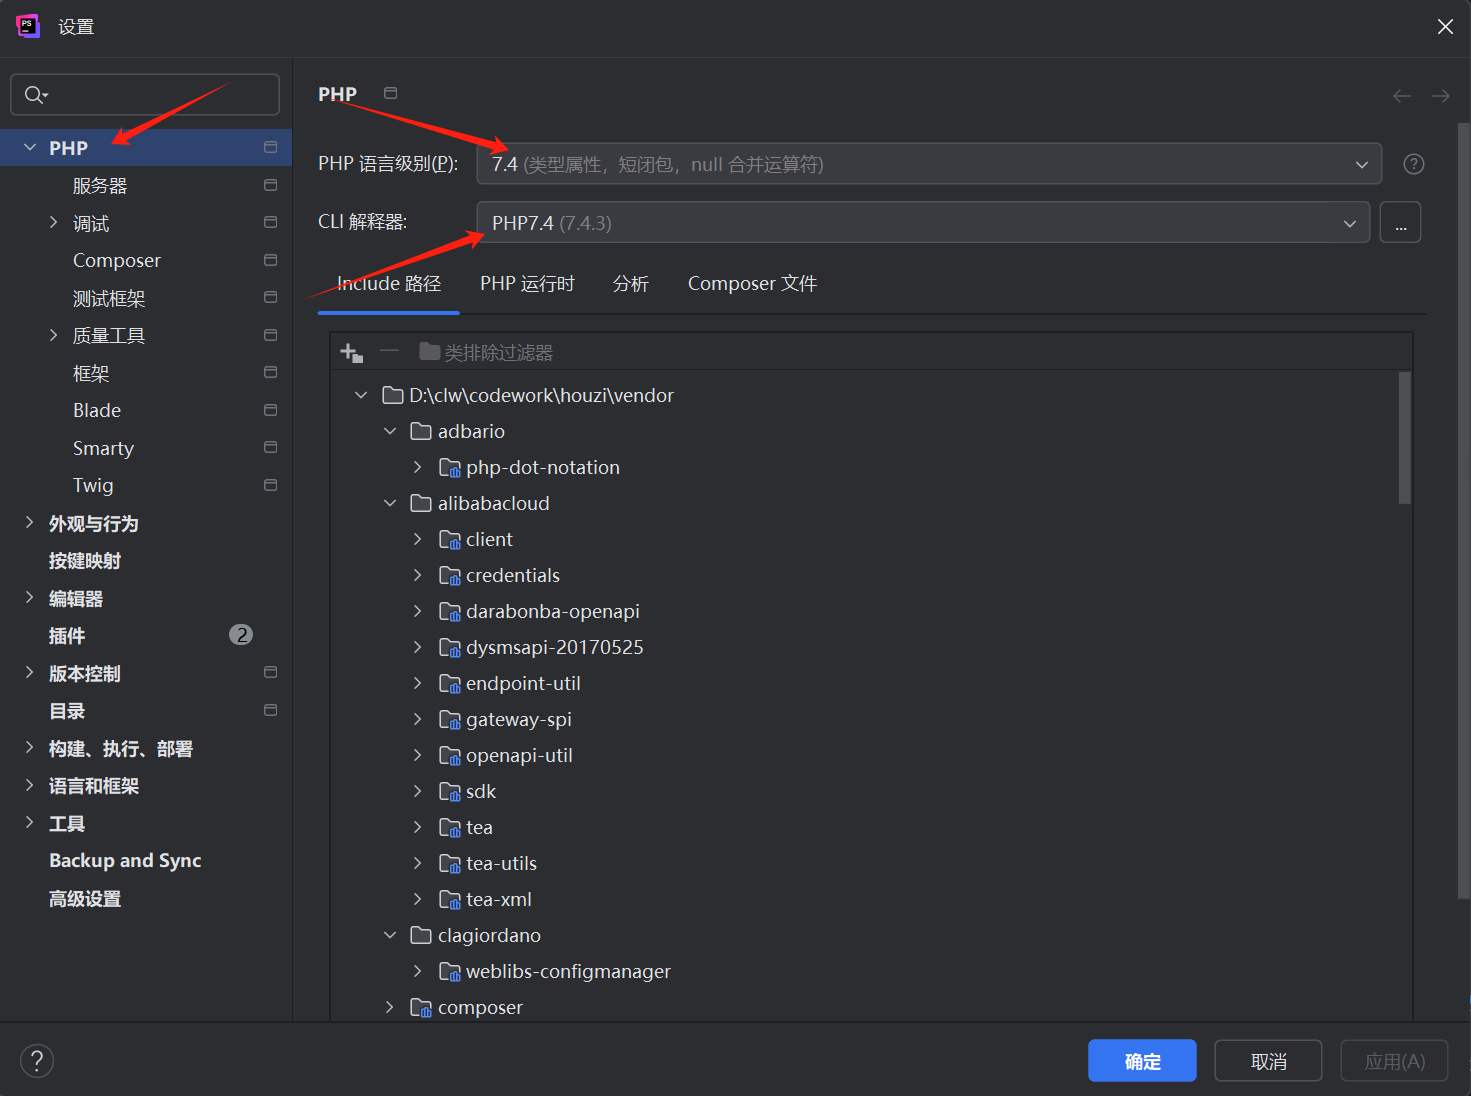Click the PhpStorm logo in the title bar
Screen dimensions: 1471x1096
[28, 26]
